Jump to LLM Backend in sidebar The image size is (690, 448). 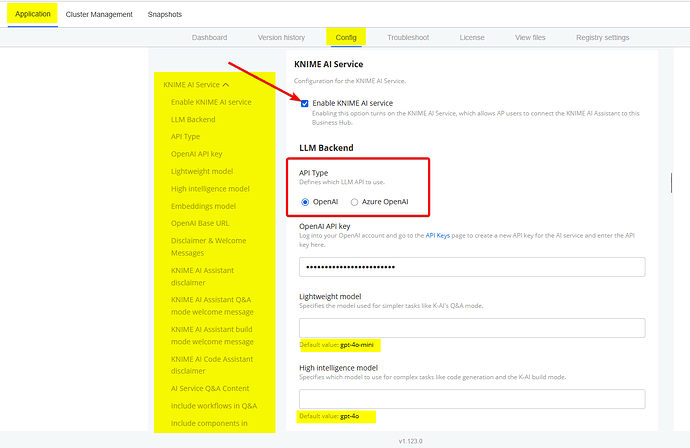pyautogui.click(x=193, y=120)
